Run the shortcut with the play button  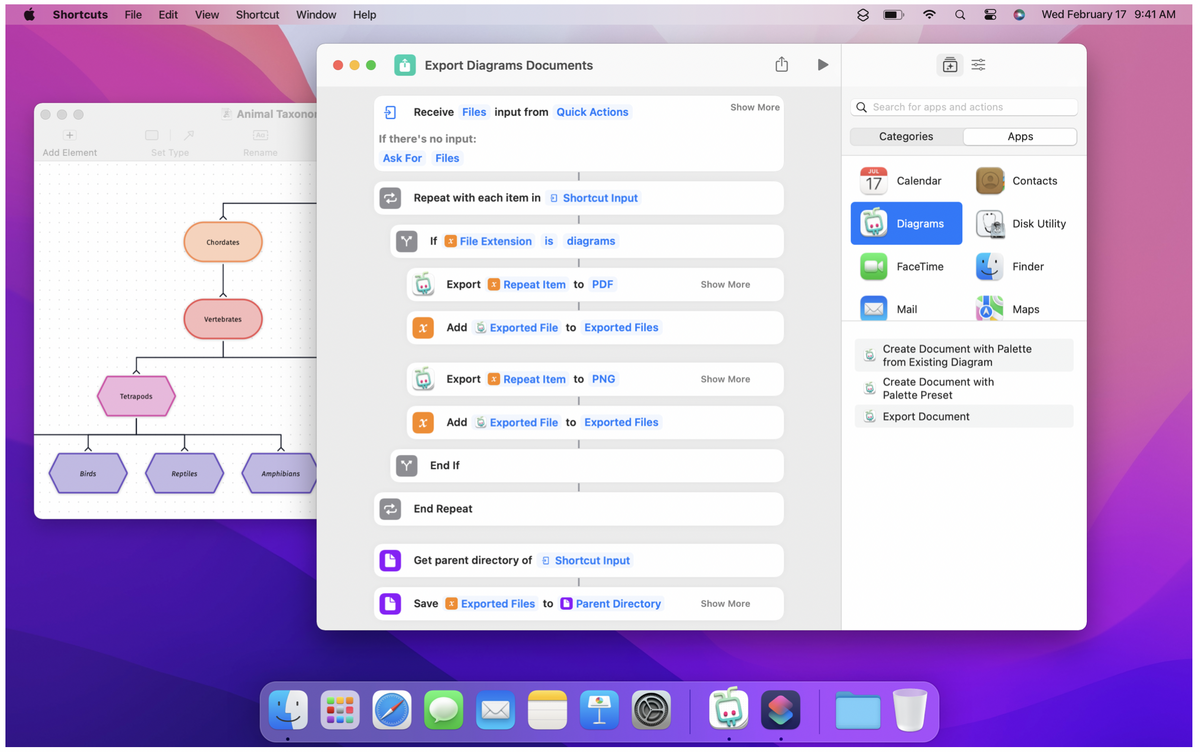pos(822,65)
